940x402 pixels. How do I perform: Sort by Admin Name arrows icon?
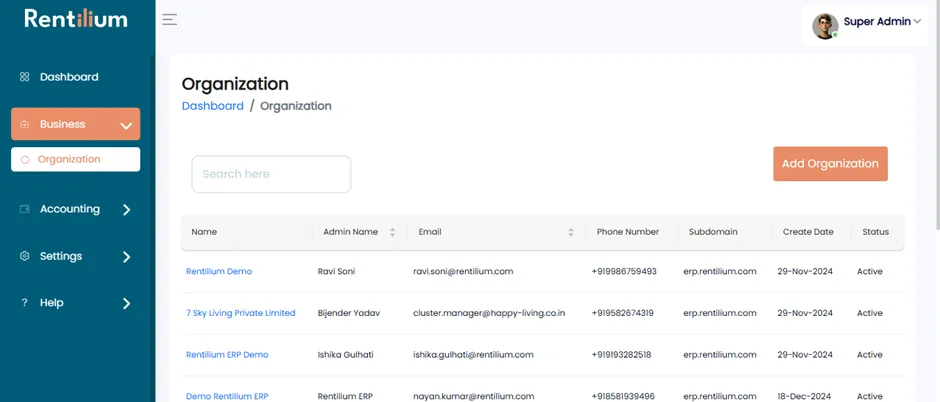coord(392,232)
